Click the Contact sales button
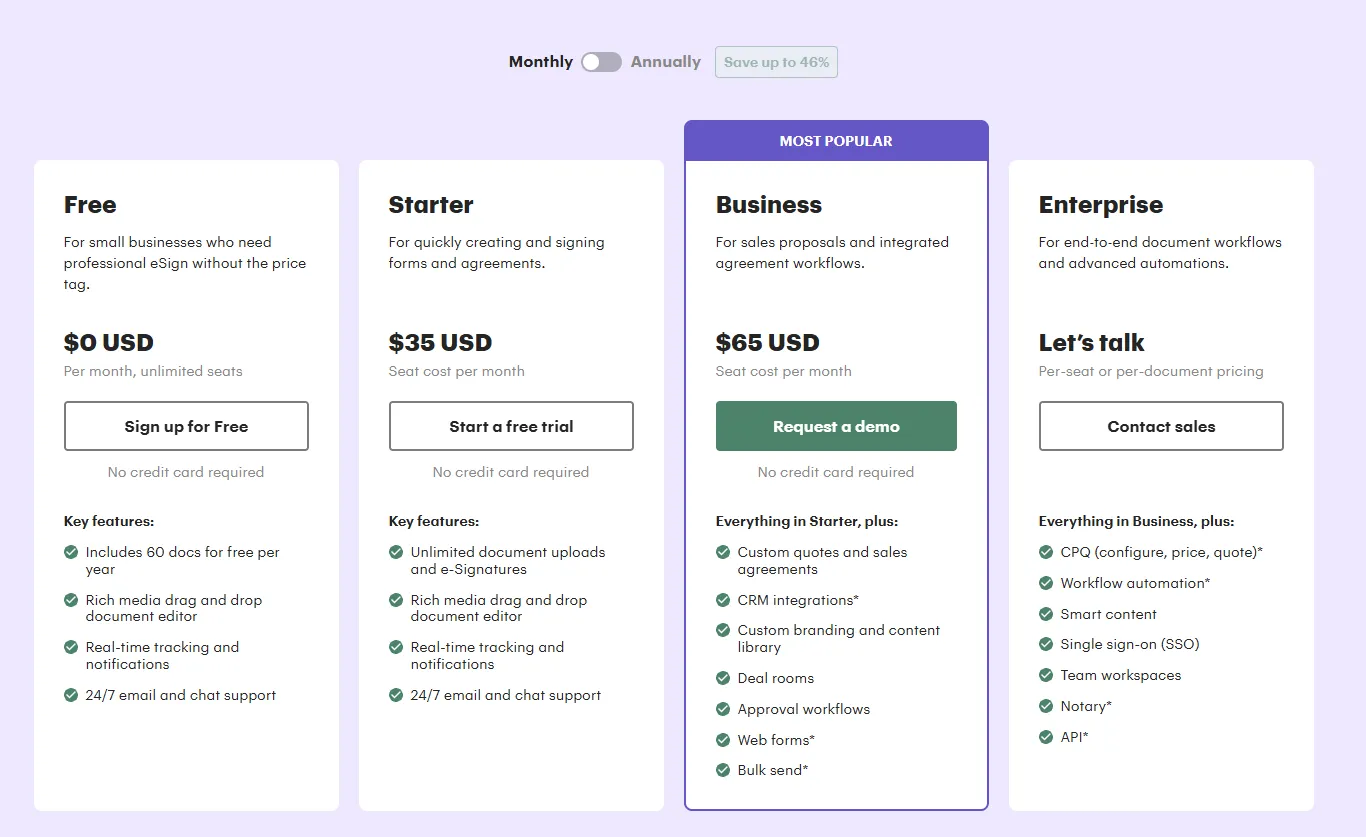Screen dimensions: 1366x837 coord(1161,426)
